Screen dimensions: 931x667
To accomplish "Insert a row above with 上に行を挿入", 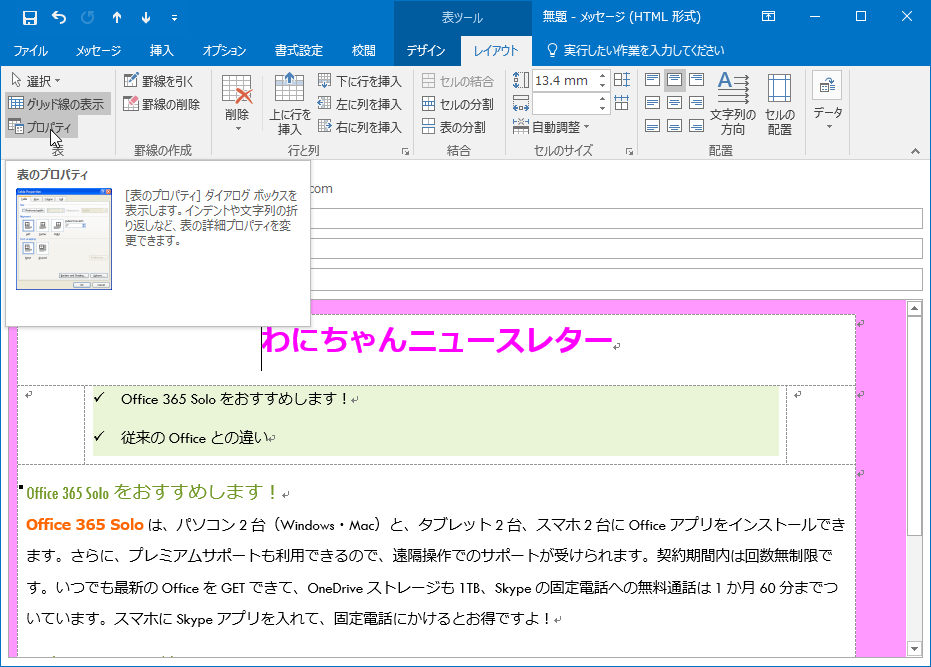I will (290, 105).
